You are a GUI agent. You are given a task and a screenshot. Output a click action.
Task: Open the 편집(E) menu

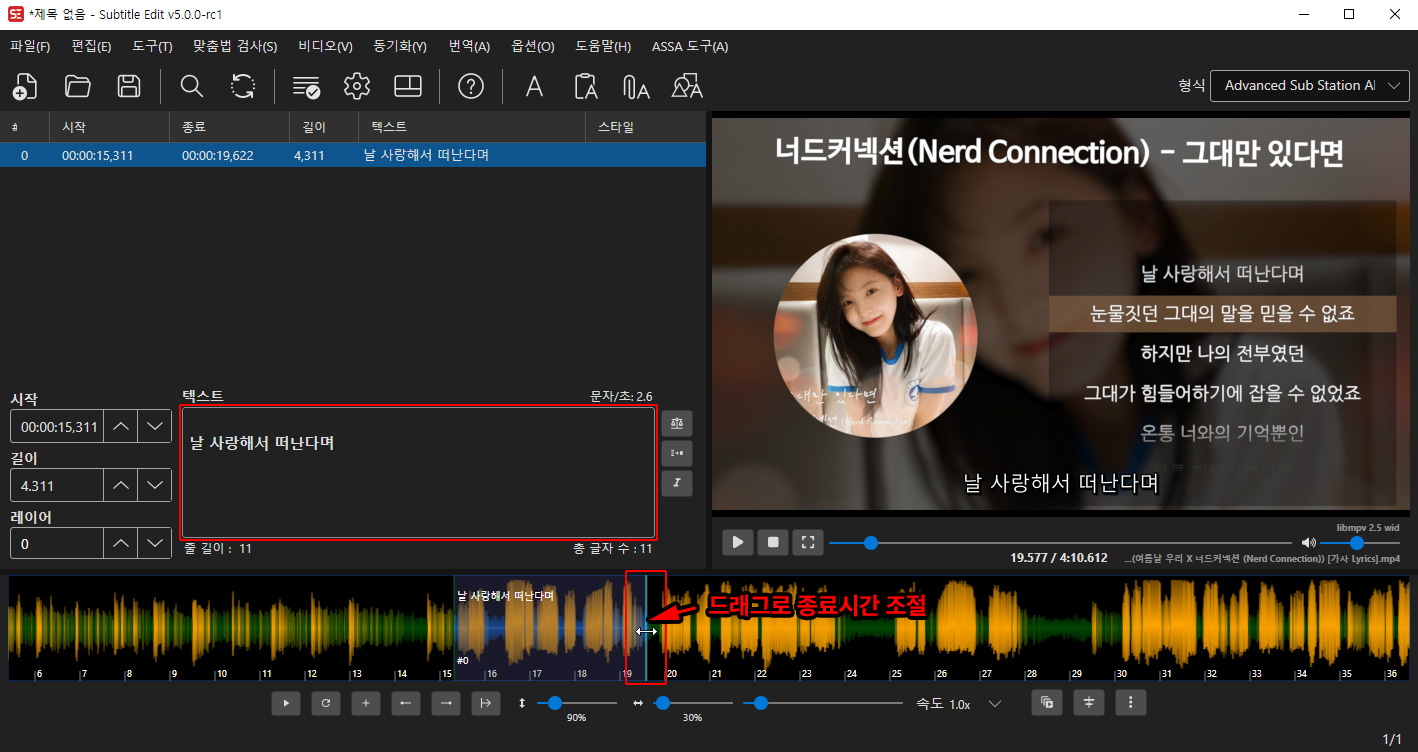(91, 46)
